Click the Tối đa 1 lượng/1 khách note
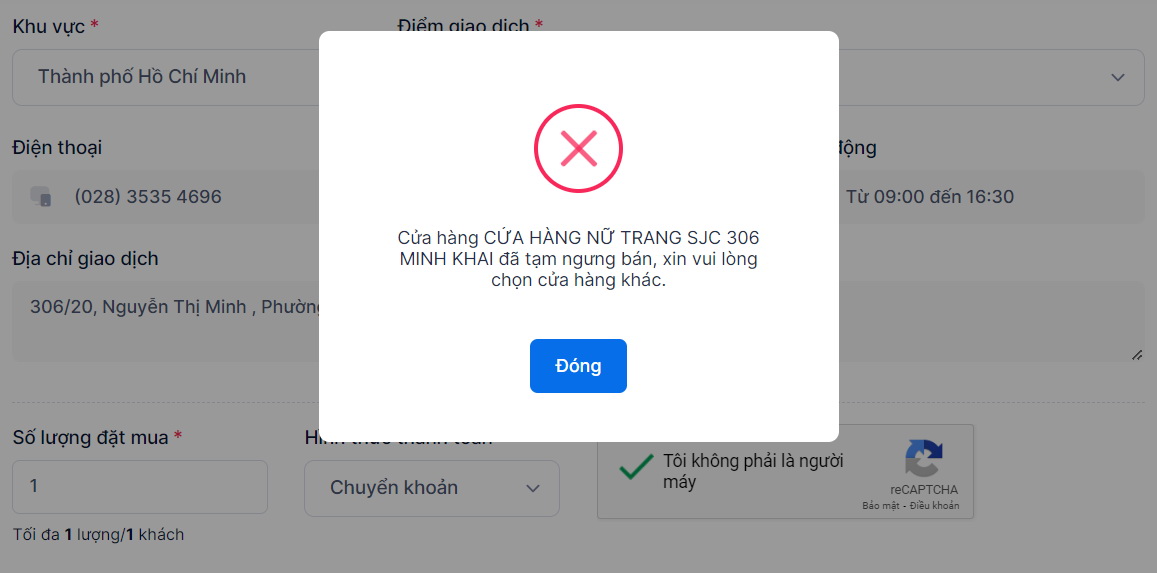 point(98,535)
